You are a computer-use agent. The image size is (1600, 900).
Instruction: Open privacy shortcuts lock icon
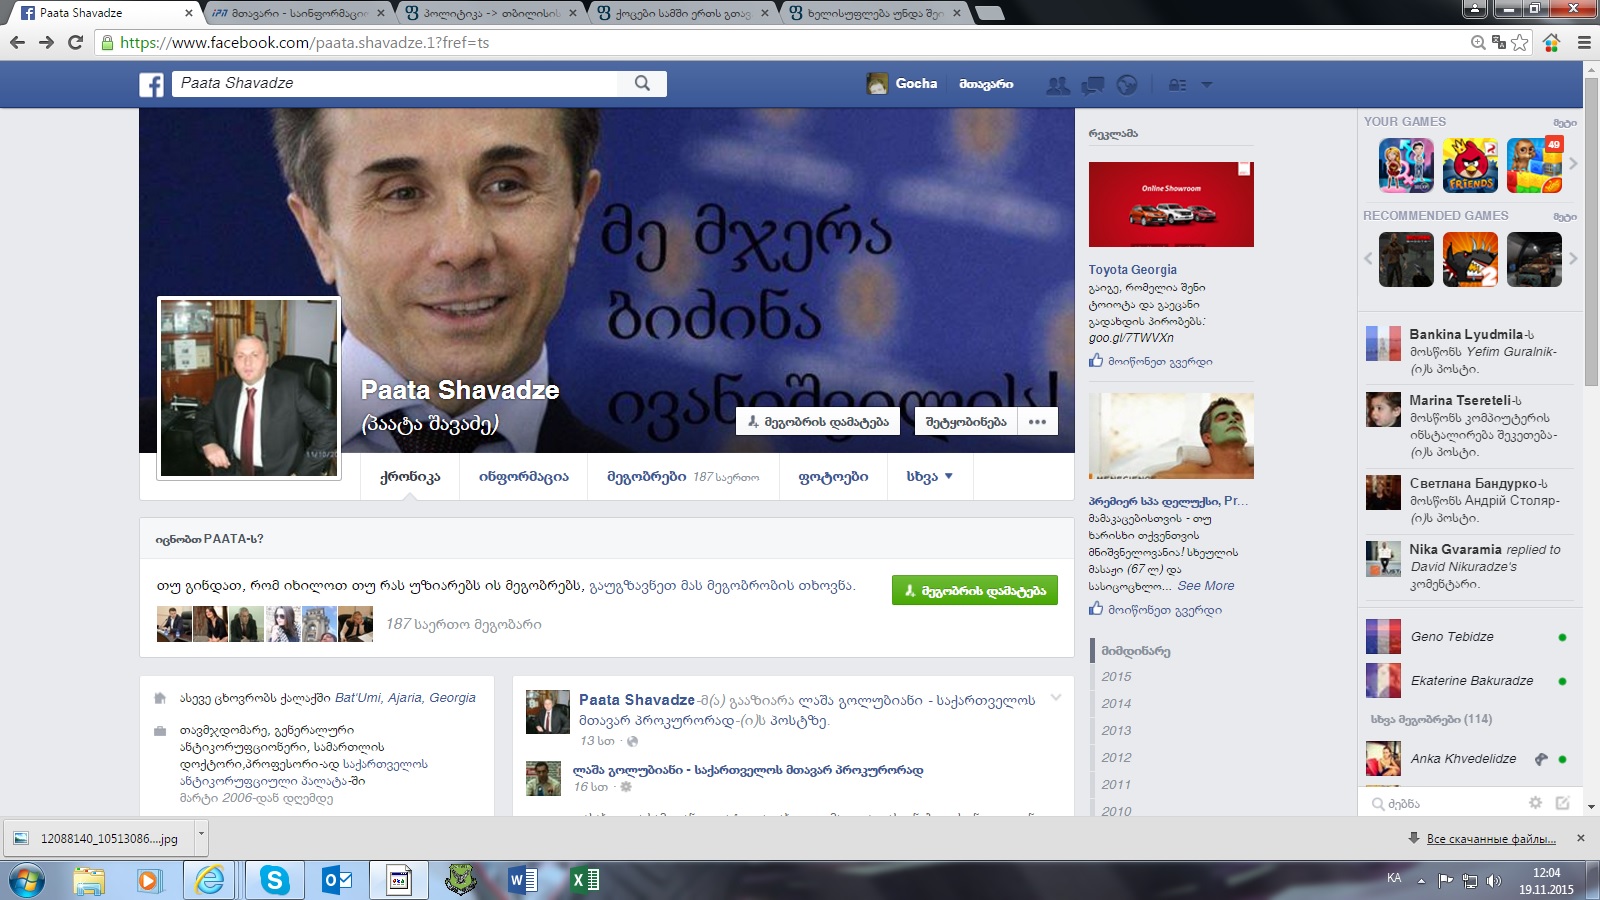[x=1178, y=85]
